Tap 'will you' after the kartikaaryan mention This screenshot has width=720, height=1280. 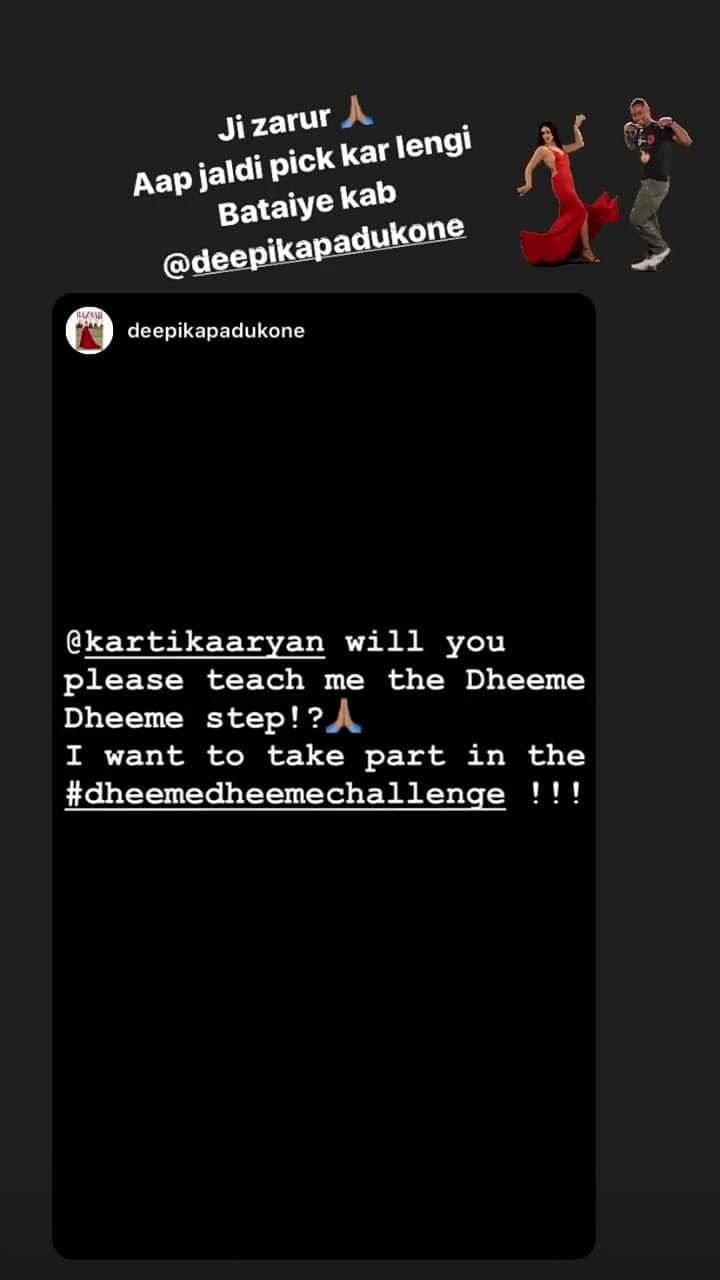point(425,641)
